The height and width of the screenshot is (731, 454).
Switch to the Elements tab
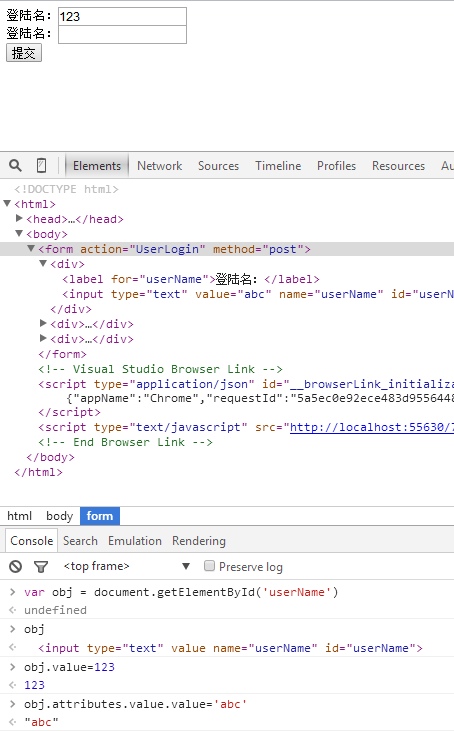(x=96, y=166)
